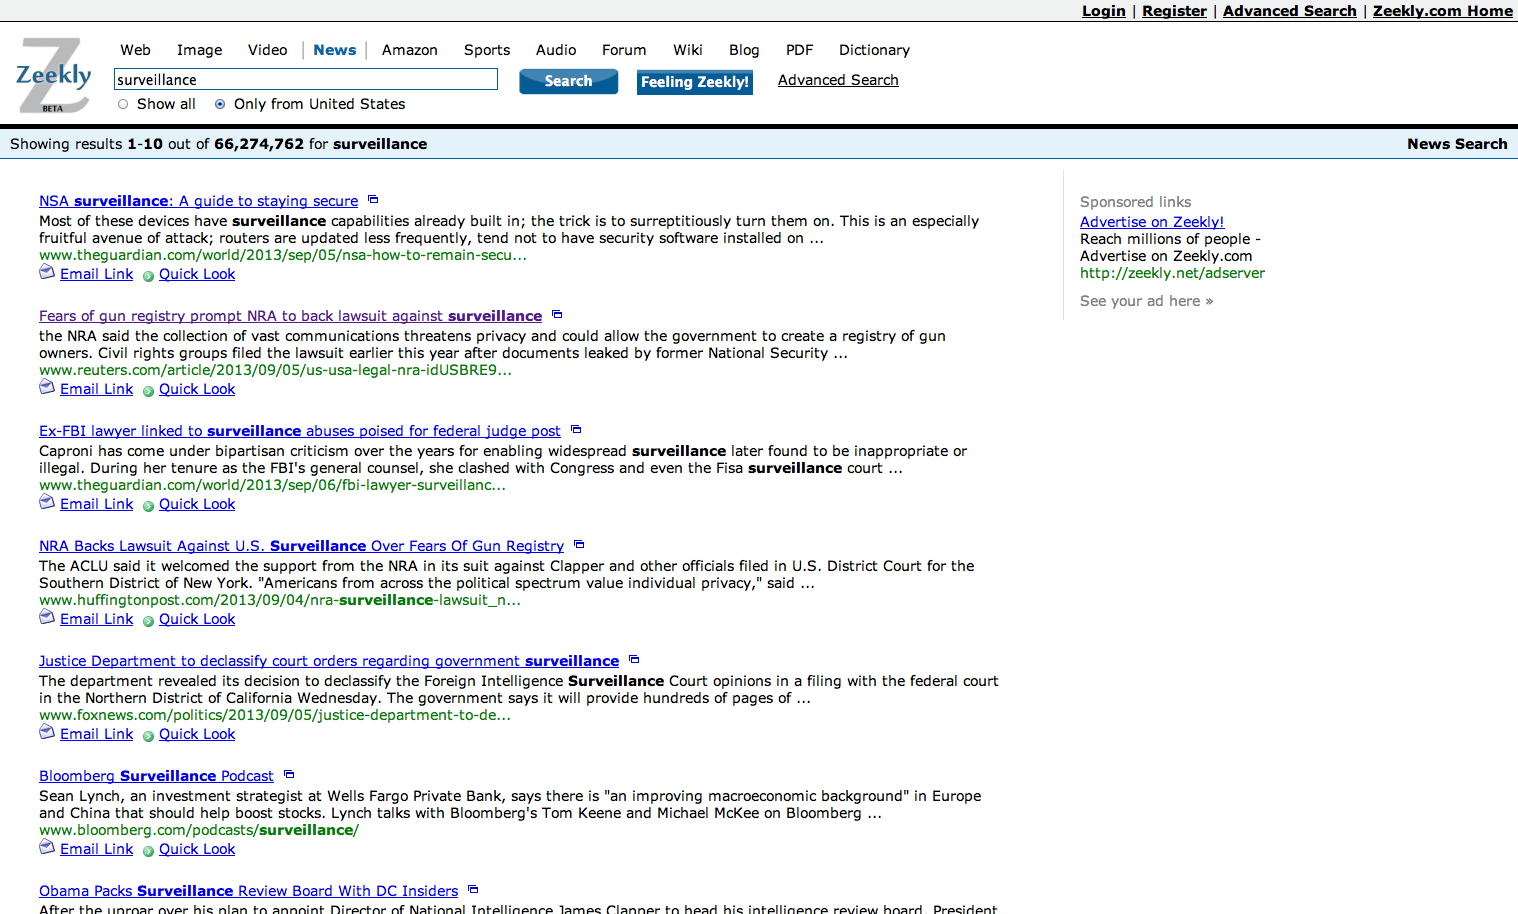Switch to the Video search tab
The image size is (1518, 914).
[267, 50]
